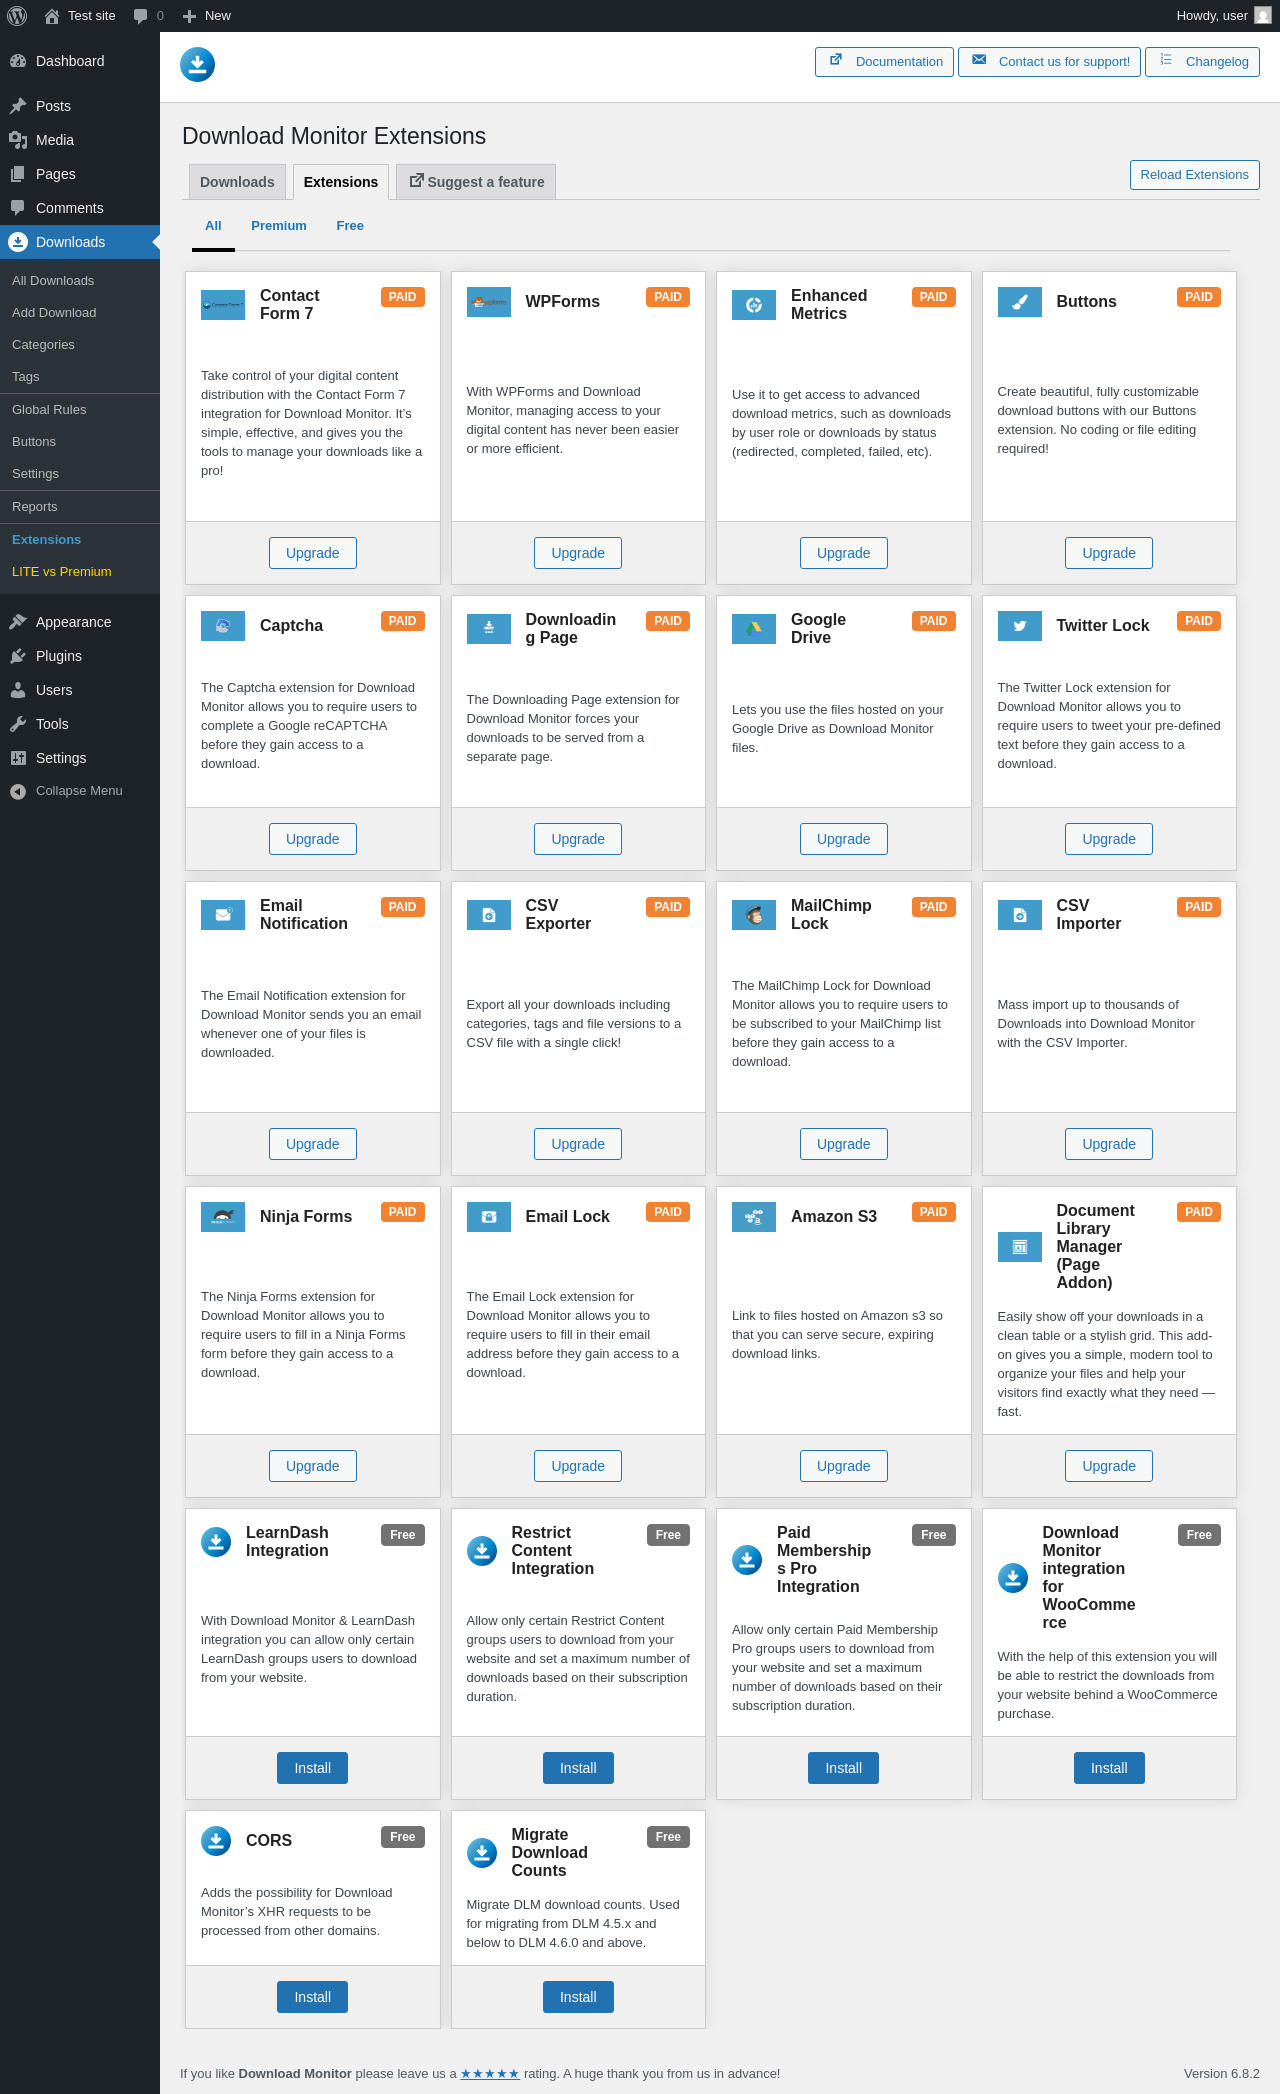Click the 'Captcha' card title

(291, 626)
